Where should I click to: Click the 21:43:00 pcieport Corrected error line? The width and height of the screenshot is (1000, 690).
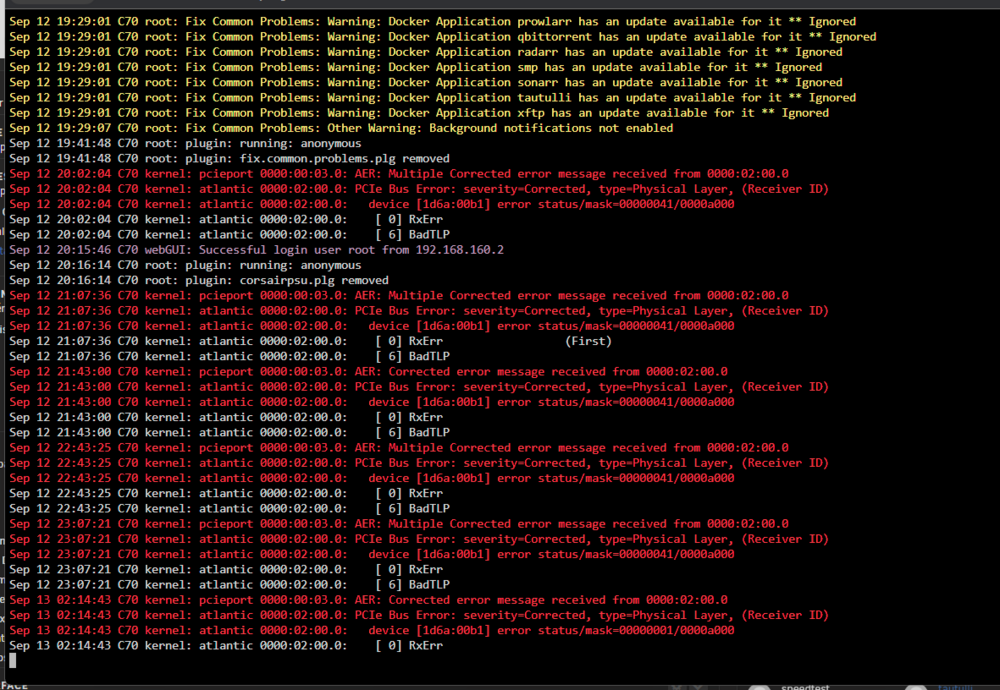coord(368,372)
